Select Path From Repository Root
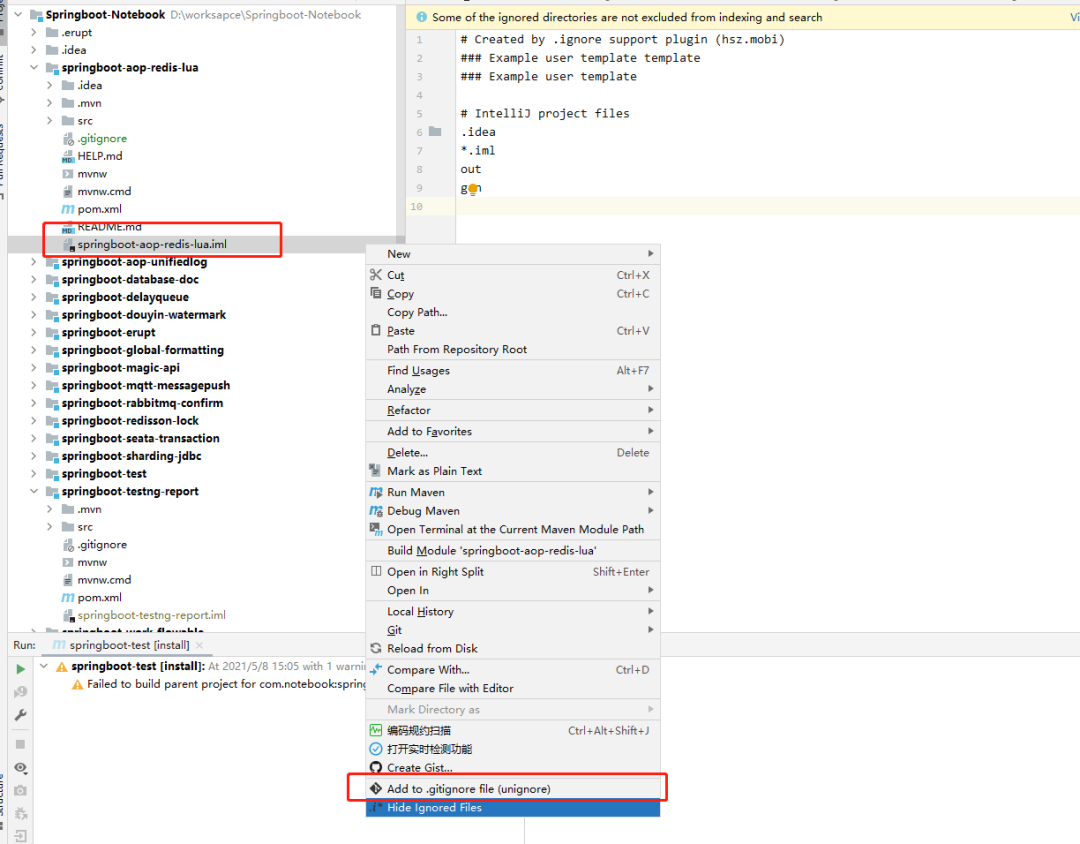The width and height of the screenshot is (1080, 844). tap(513, 349)
